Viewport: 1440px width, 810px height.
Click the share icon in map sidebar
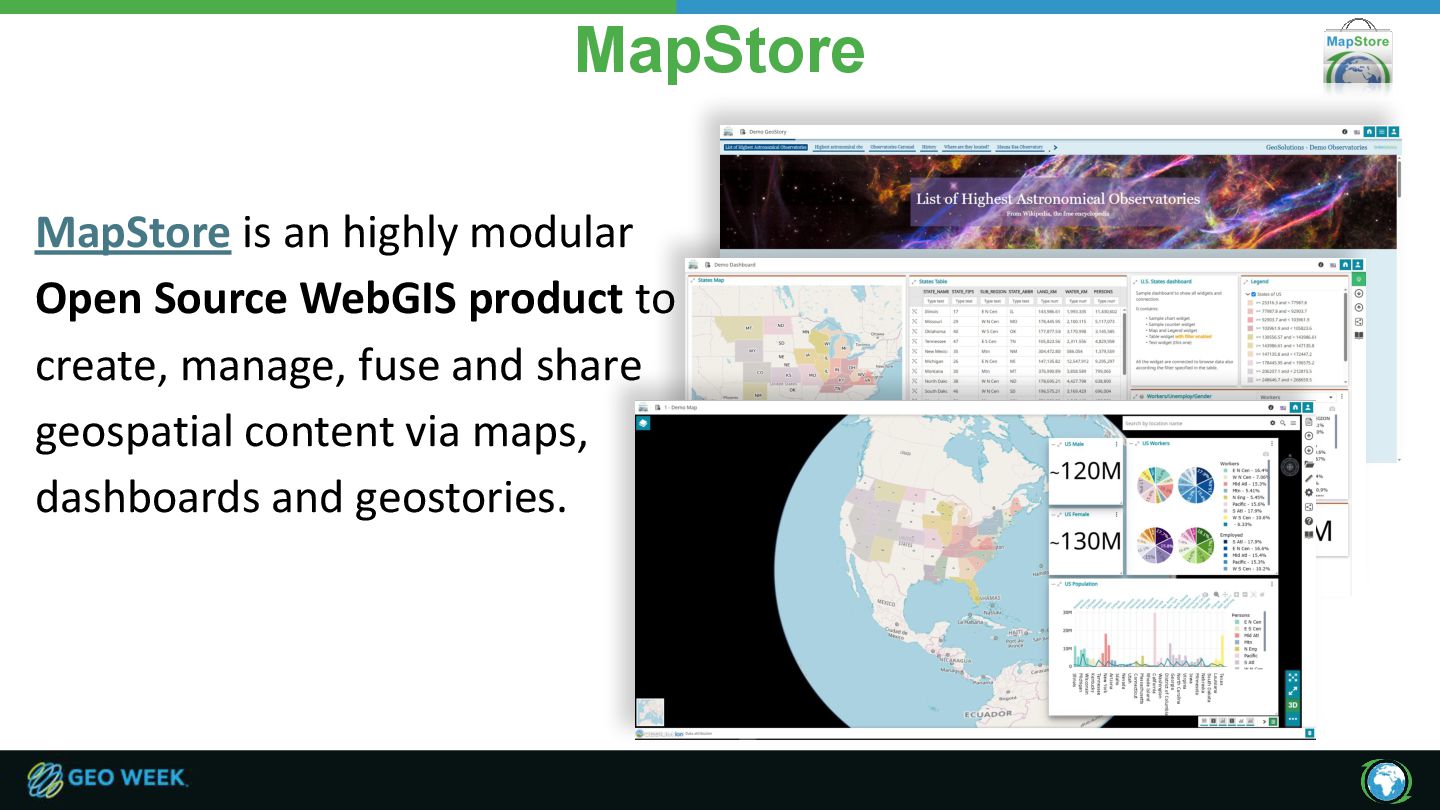click(1309, 507)
